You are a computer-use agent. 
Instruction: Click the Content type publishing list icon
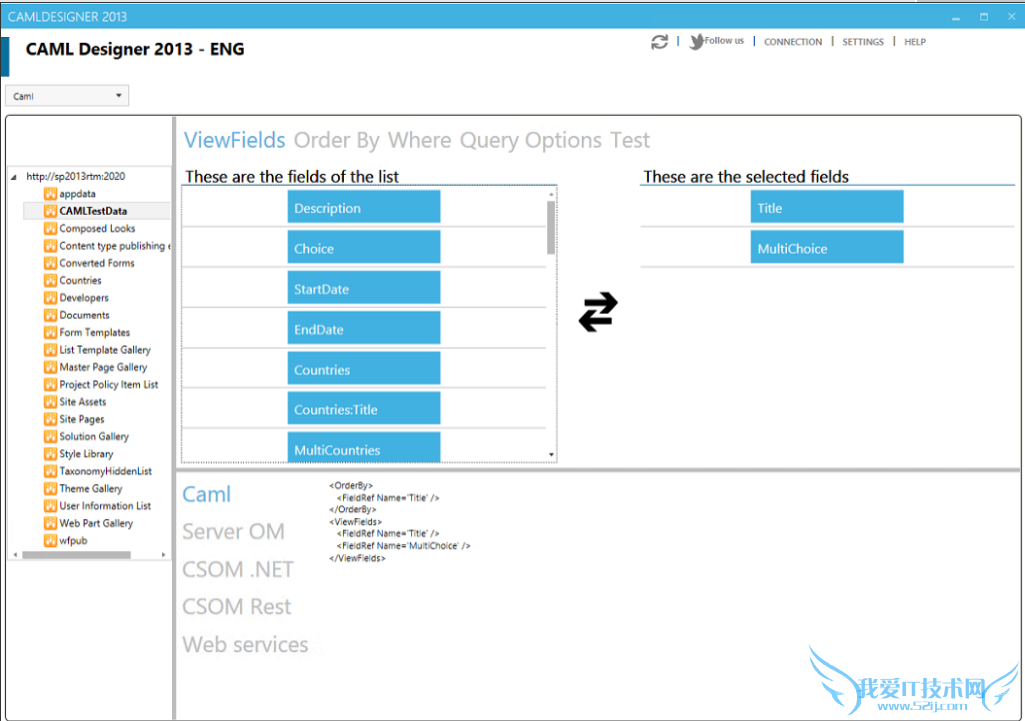[50, 246]
